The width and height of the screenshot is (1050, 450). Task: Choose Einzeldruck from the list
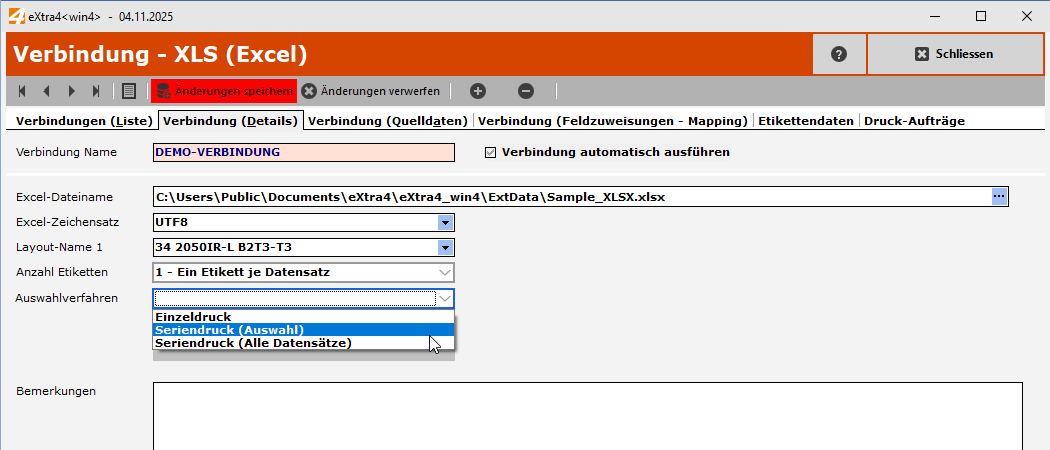[x=304, y=317]
